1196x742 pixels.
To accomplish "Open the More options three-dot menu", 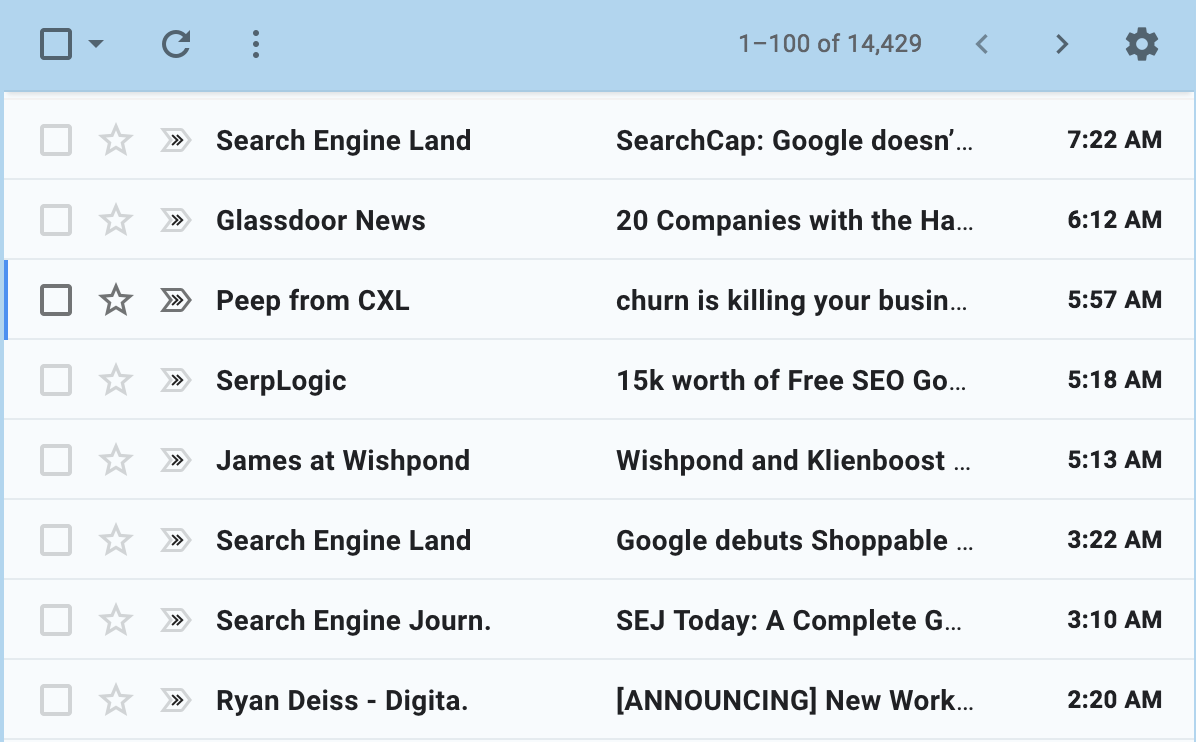I will pos(256,44).
